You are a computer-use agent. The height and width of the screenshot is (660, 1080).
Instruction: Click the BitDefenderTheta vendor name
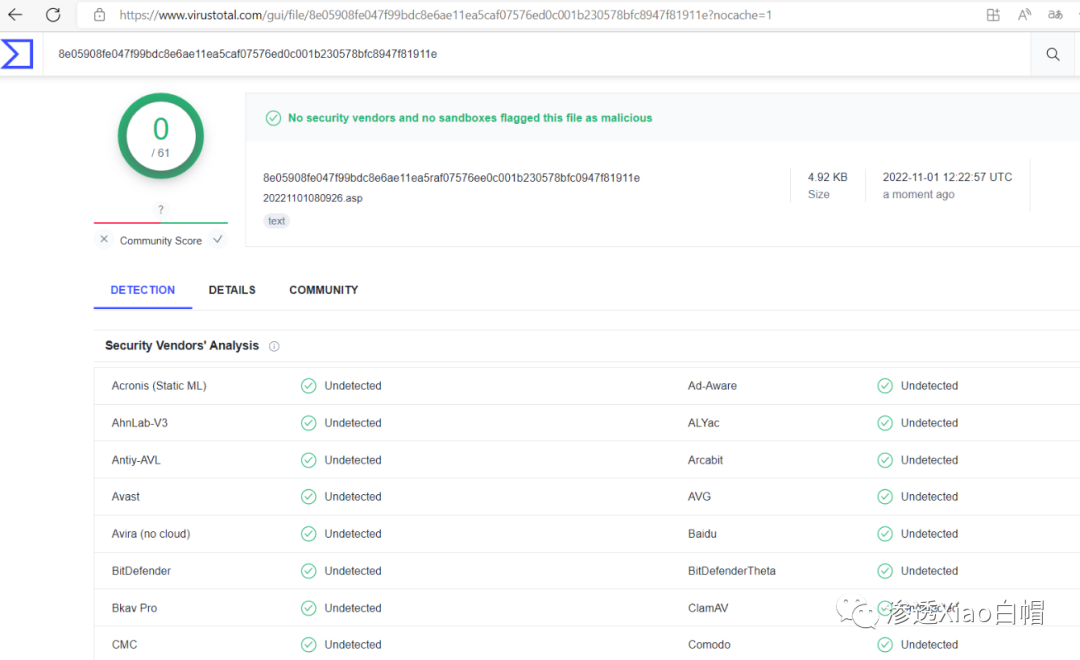coord(731,571)
